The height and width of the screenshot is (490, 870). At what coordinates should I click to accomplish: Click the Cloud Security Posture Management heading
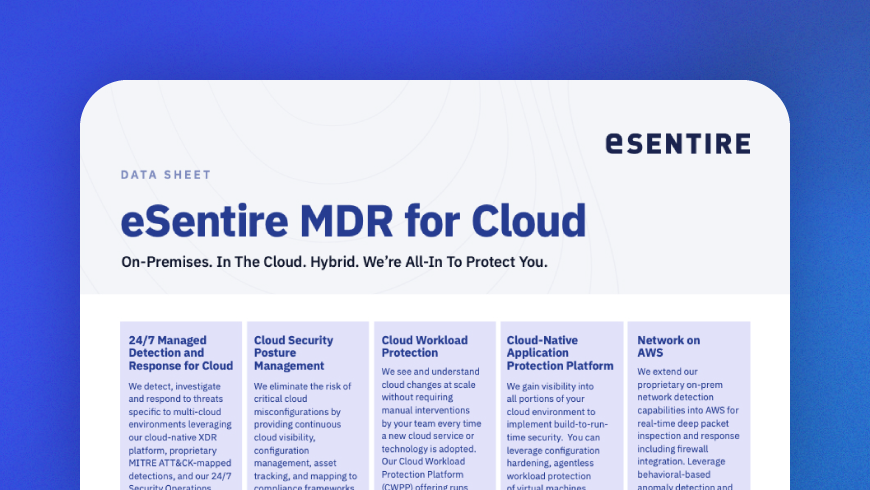click(x=293, y=353)
